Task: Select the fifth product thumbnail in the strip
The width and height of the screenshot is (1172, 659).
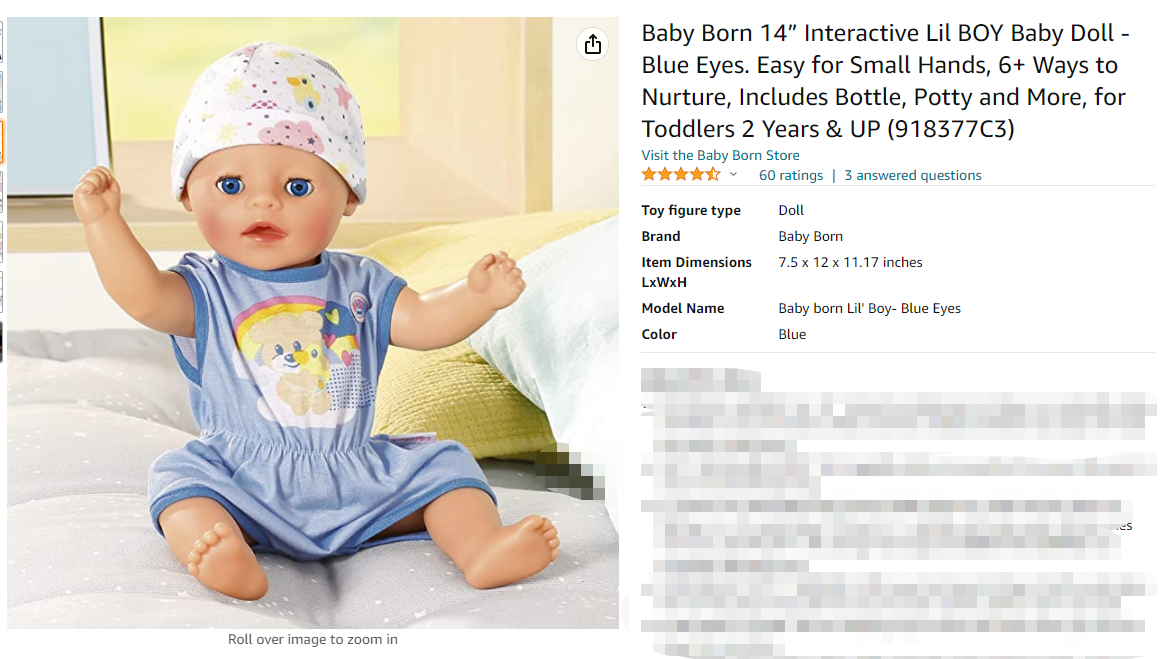Action: 1,241
